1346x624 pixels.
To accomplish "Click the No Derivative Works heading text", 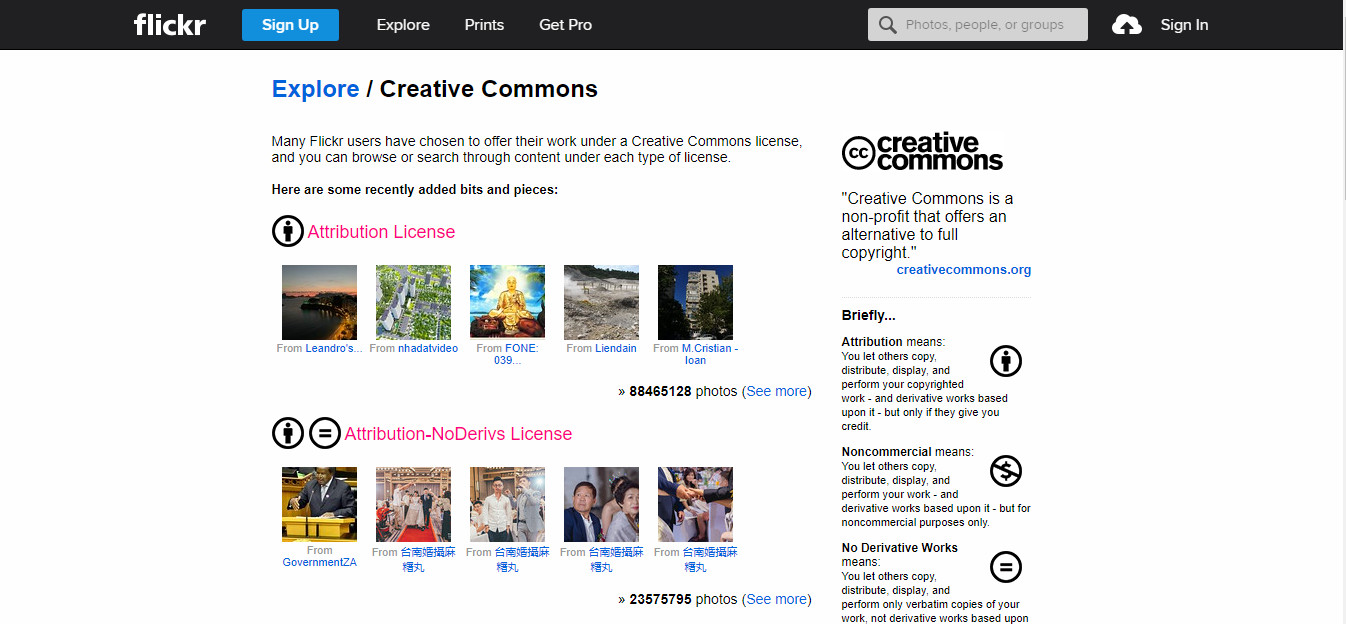I will tap(899, 548).
